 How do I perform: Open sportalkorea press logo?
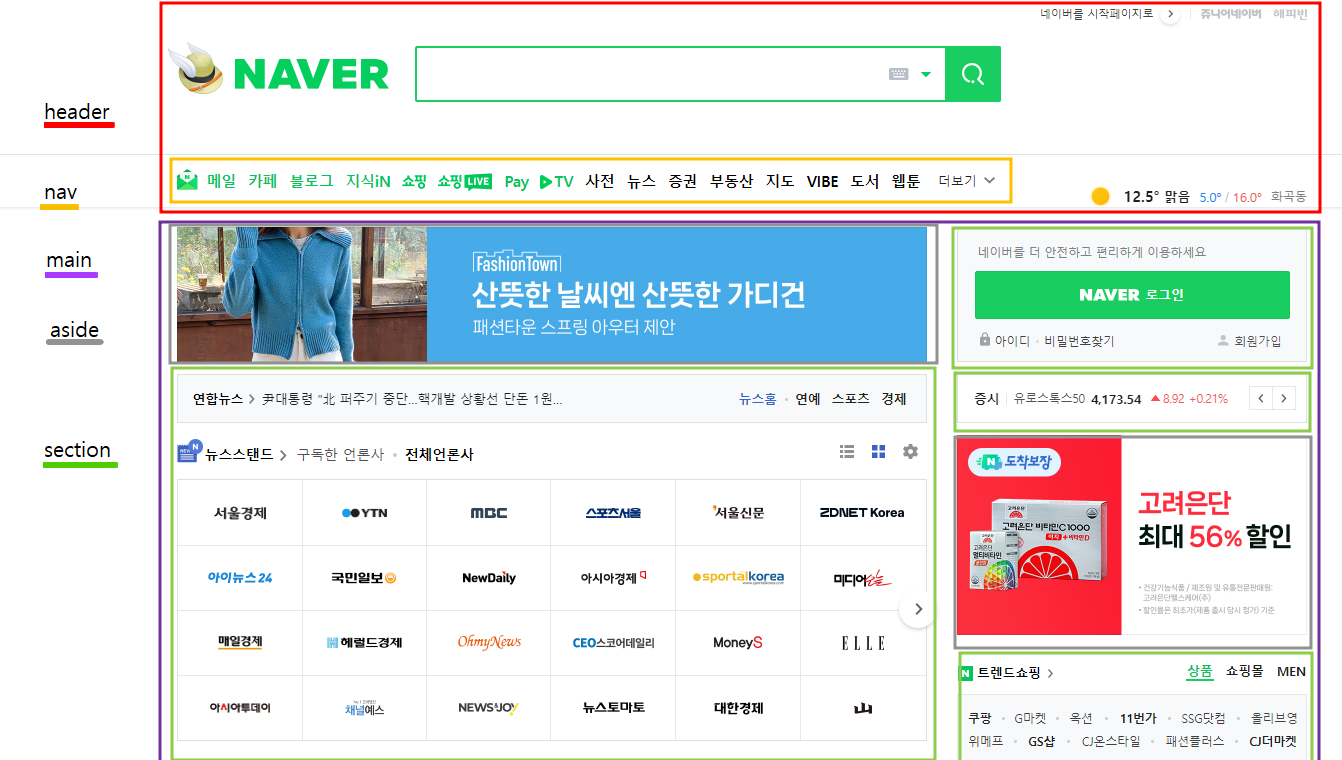click(x=738, y=578)
